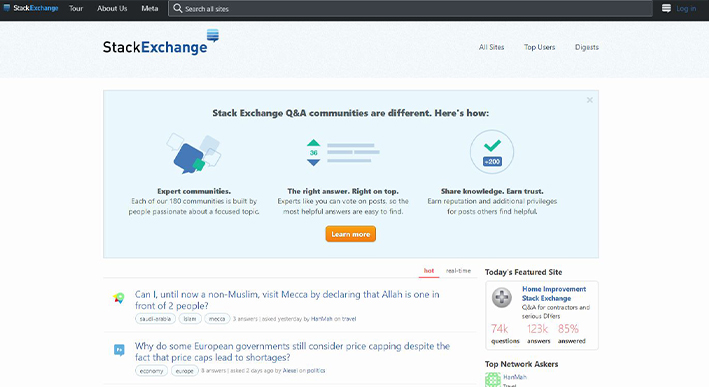Click the upvote arrow in the banner illustration

[313, 143]
